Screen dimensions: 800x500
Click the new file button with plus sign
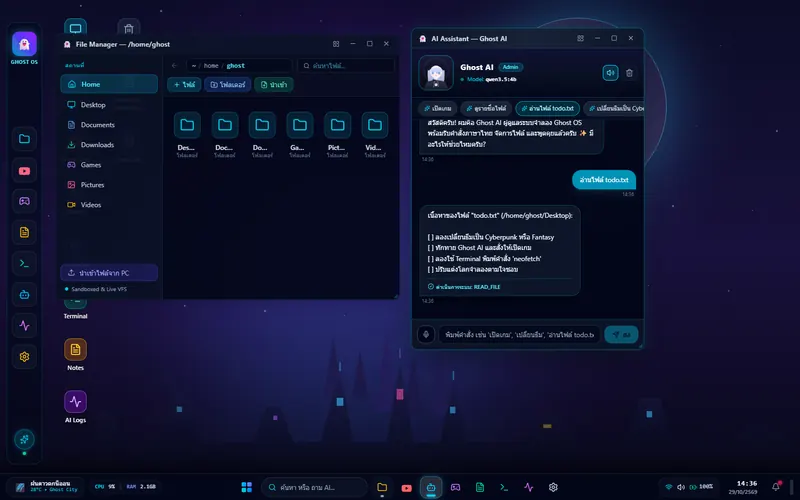point(184,85)
